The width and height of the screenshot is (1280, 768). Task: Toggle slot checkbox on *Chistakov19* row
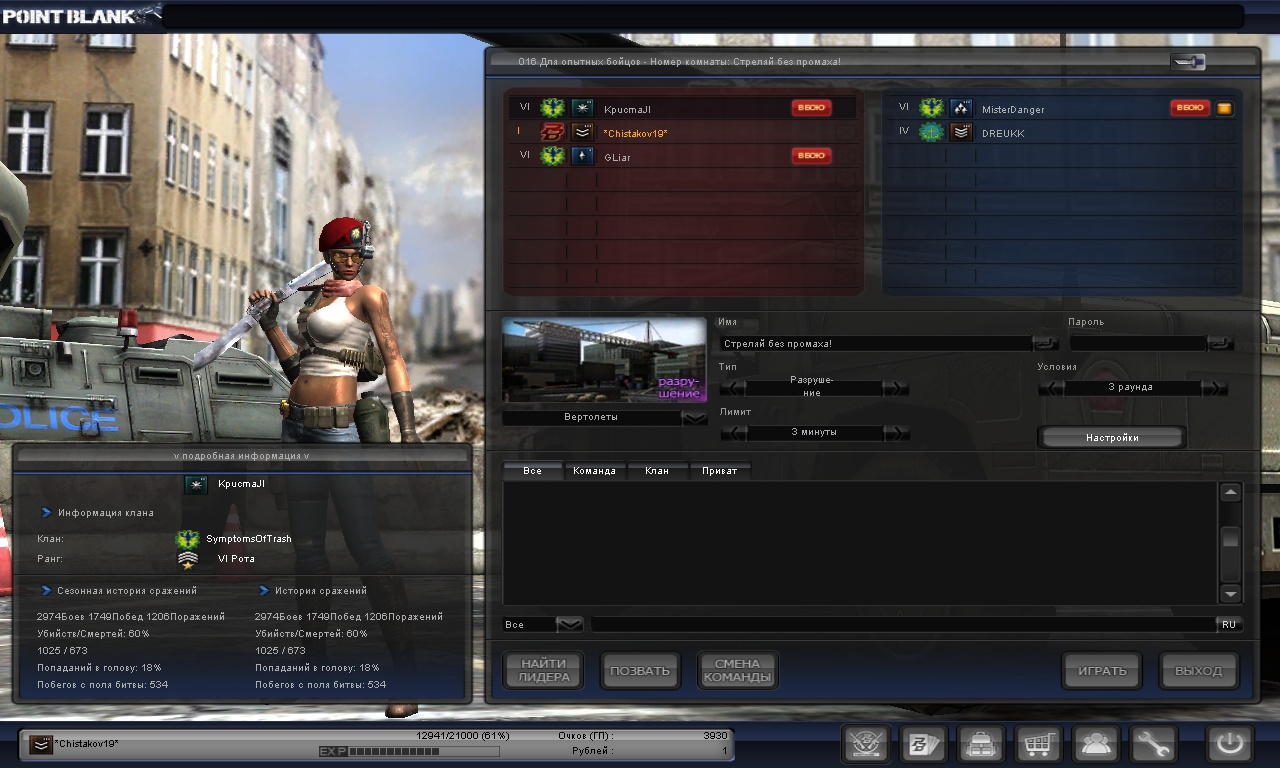click(846, 132)
